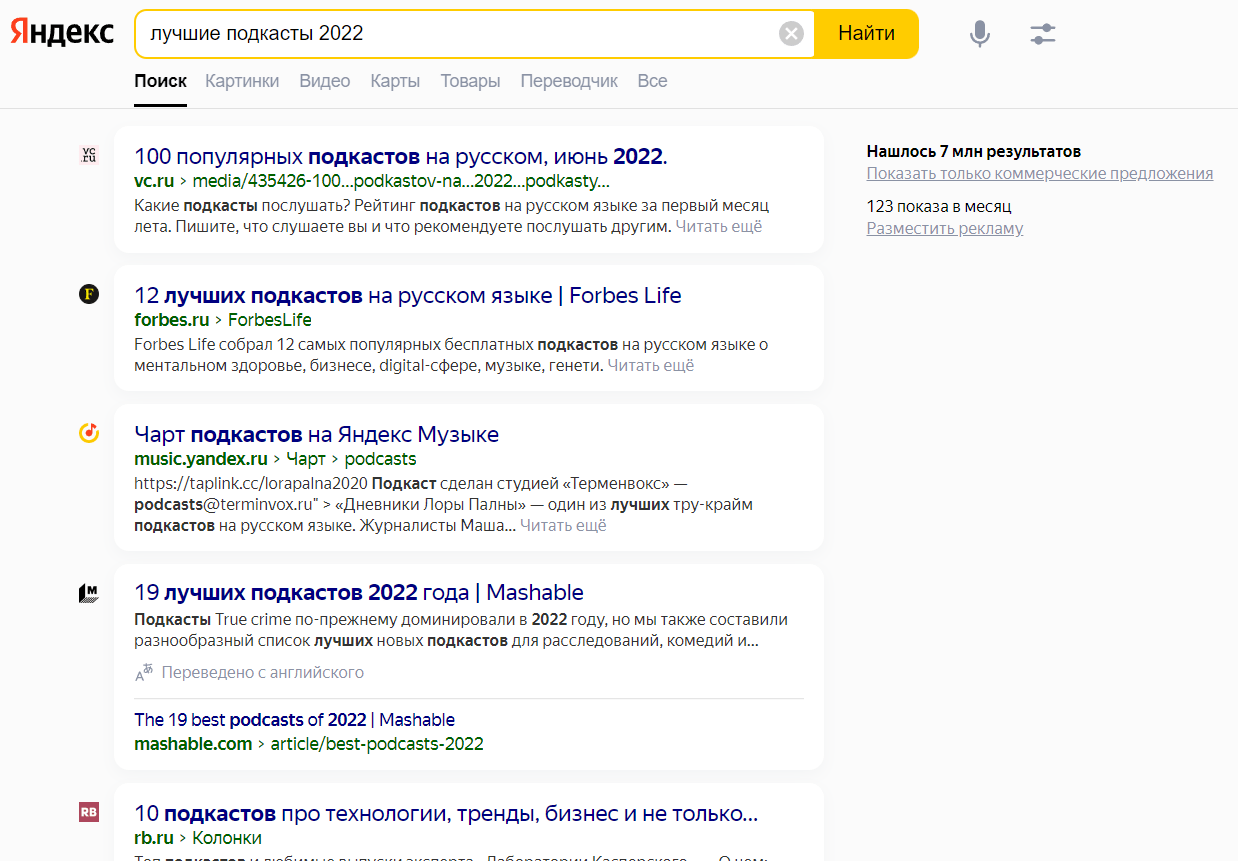Open the Колонки breadcrumb link

coord(227,838)
